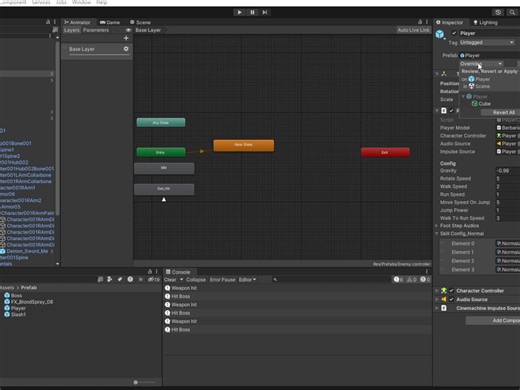Click the Add Component button
520x390 pixels.
(493, 320)
